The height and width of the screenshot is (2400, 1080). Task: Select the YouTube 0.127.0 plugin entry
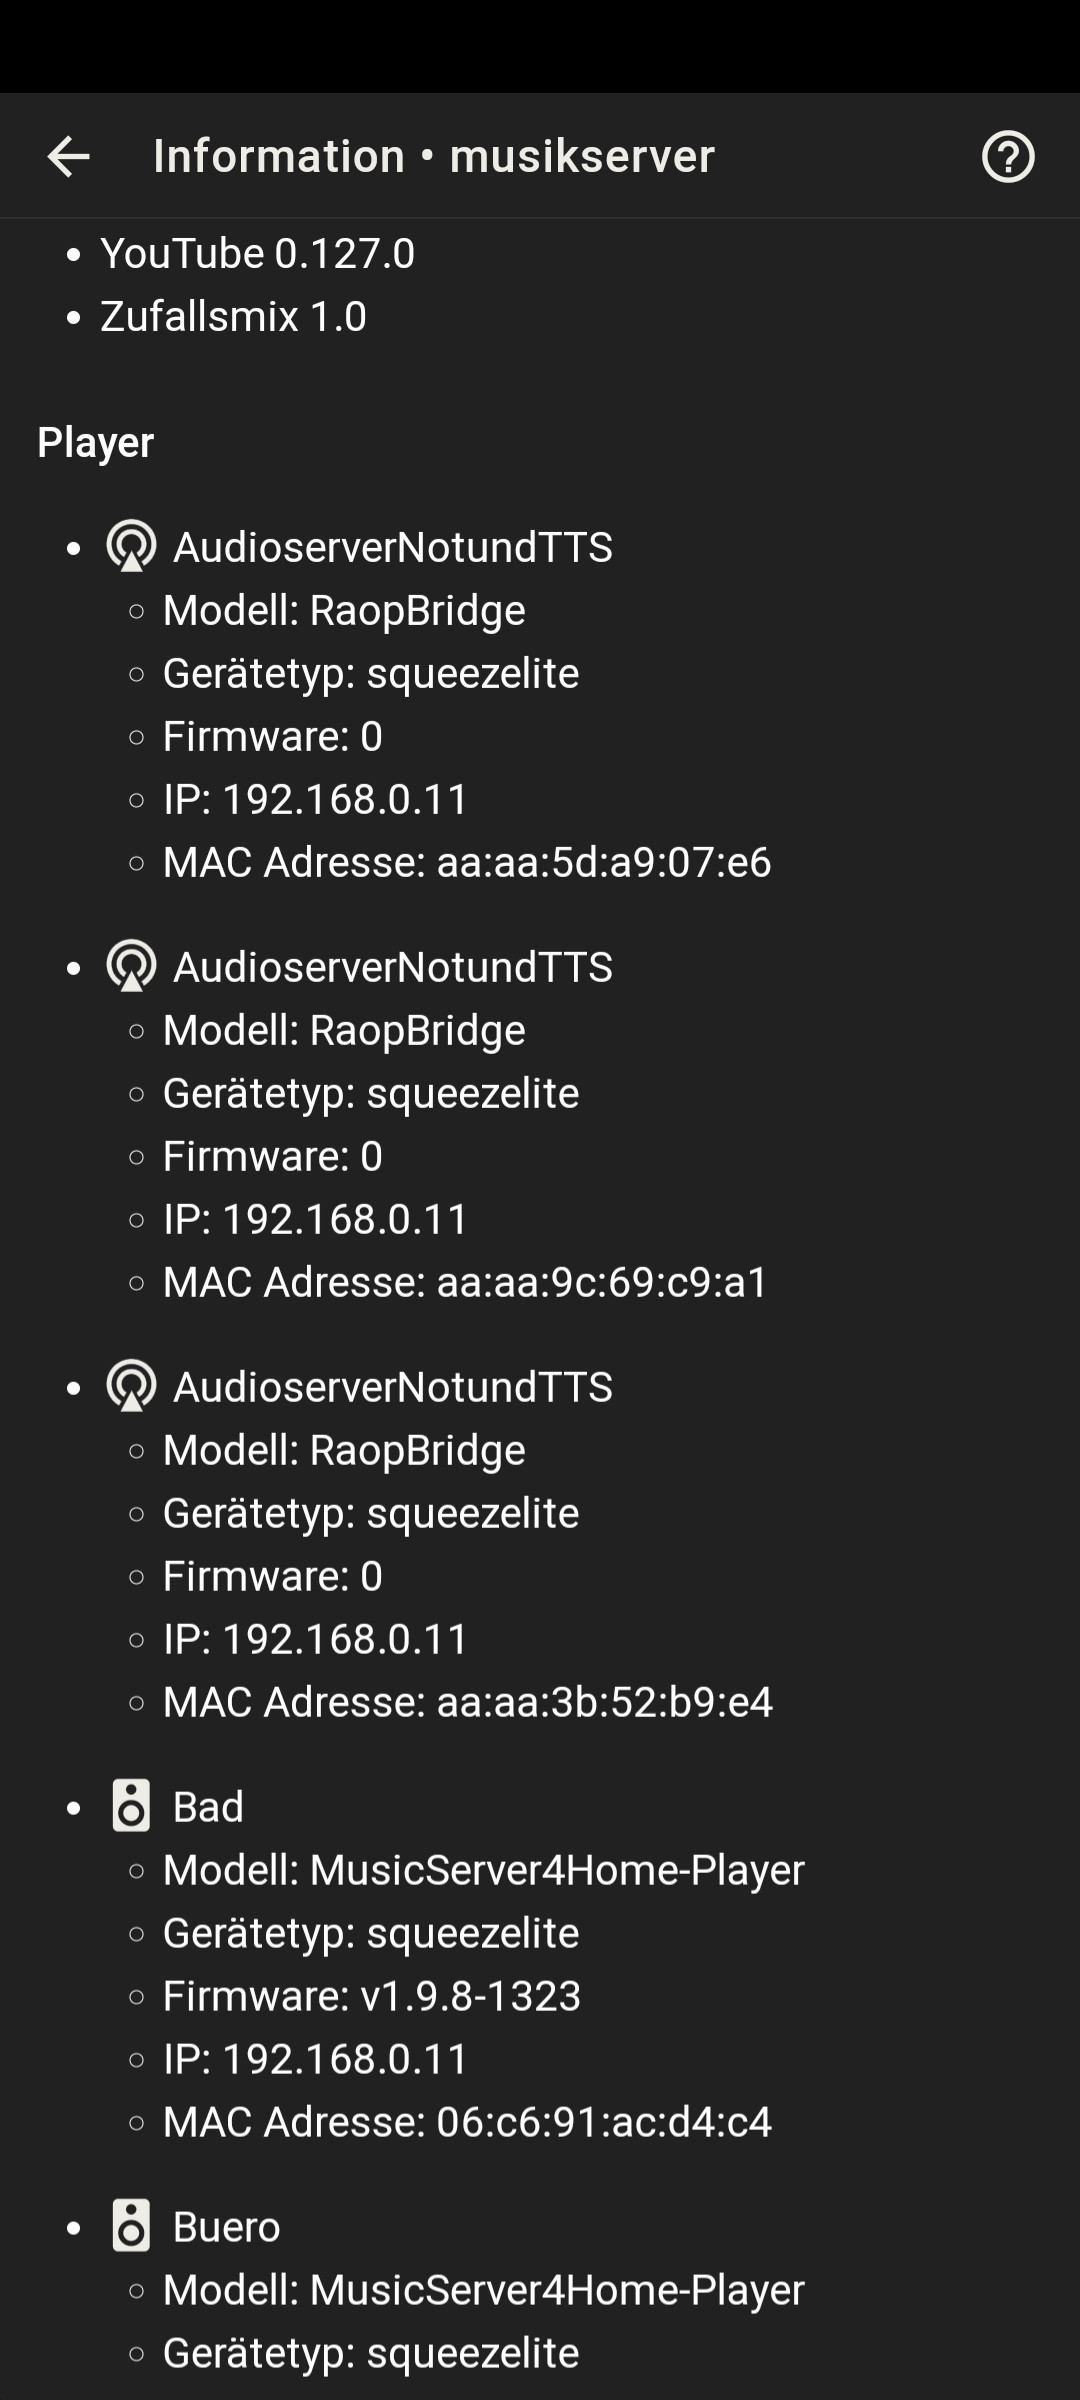(x=257, y=254)
